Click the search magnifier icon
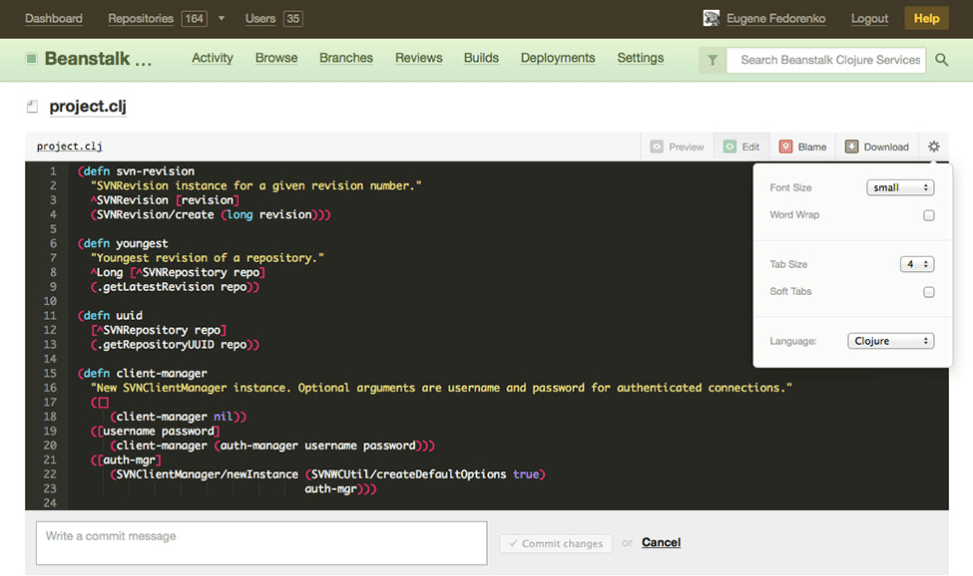The width and height of the screenshot is (973, 576). 942,60
